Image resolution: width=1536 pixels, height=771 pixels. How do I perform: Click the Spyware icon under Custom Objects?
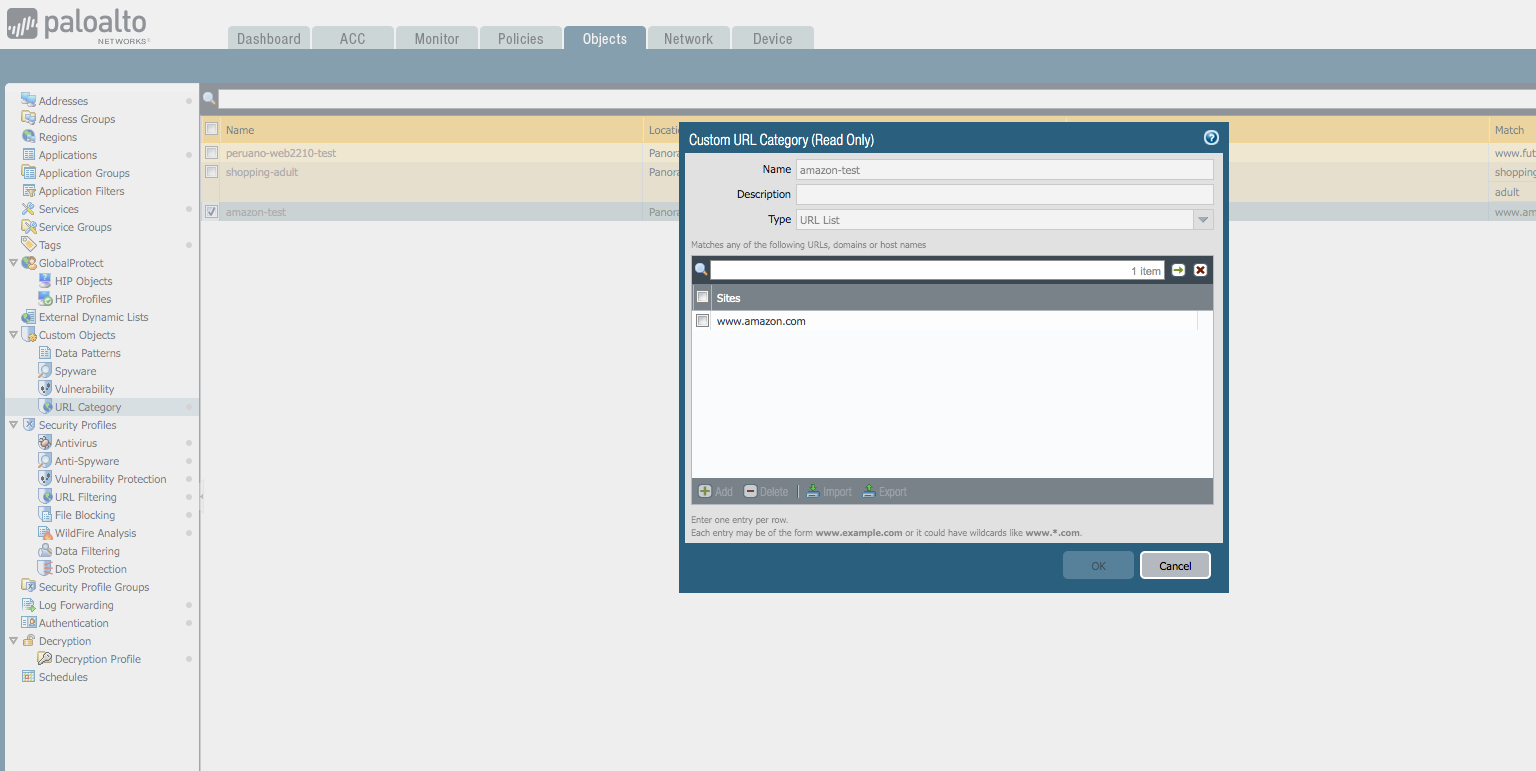pyautogui.click(x=45, y=370)
